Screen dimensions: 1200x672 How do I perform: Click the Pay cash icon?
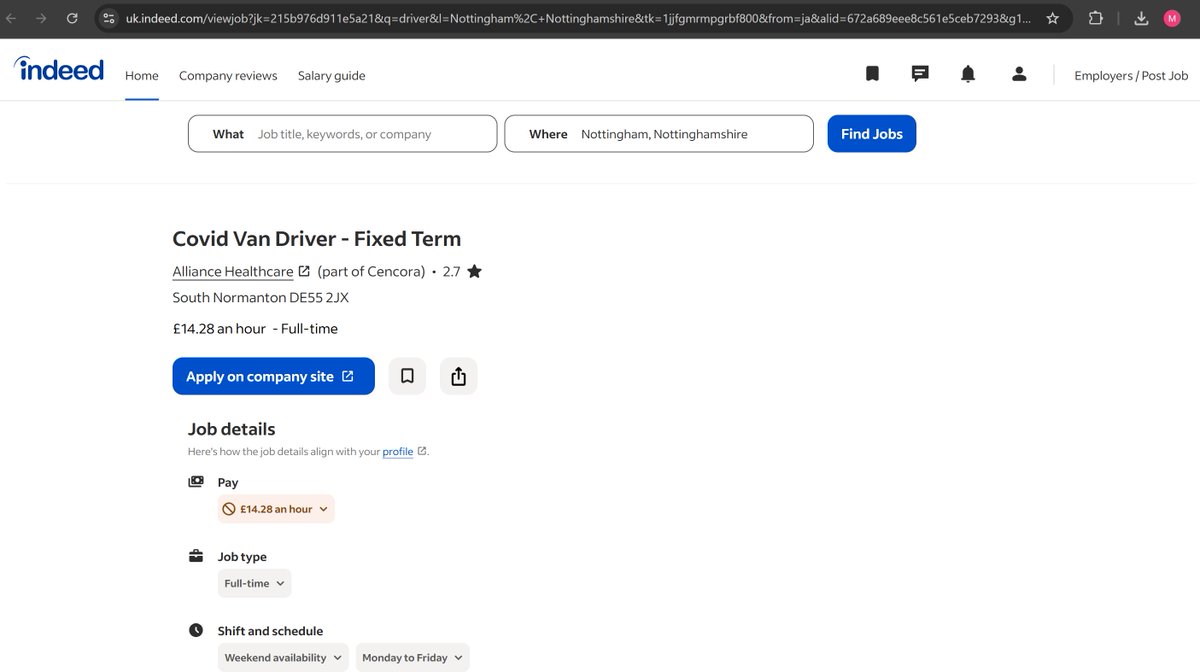click(x=196, y=482)
